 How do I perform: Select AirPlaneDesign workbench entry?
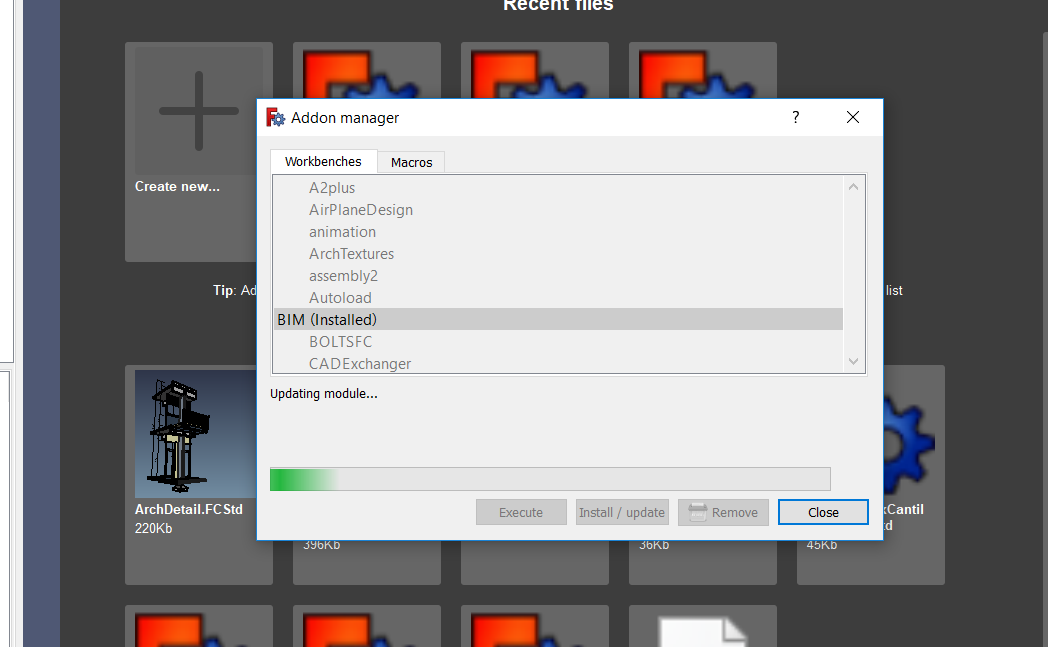(557, 210)
